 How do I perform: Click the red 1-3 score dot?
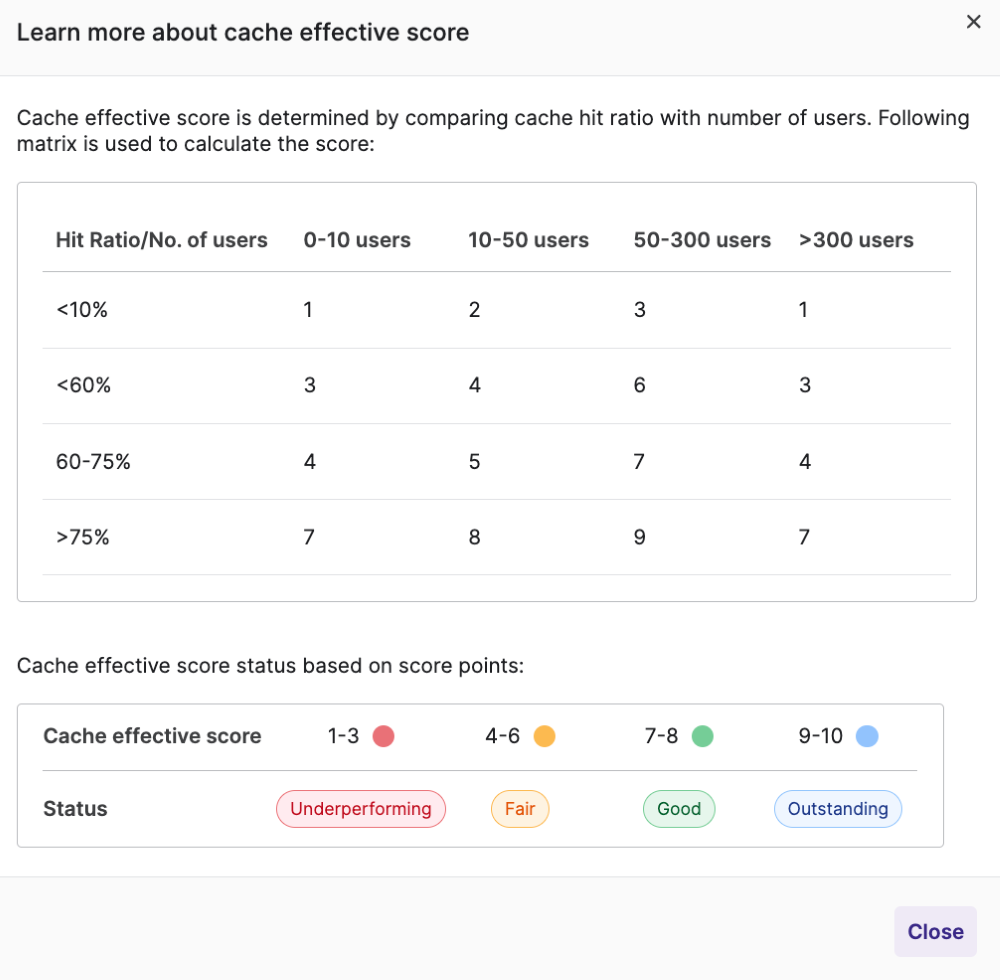(383, 737)
